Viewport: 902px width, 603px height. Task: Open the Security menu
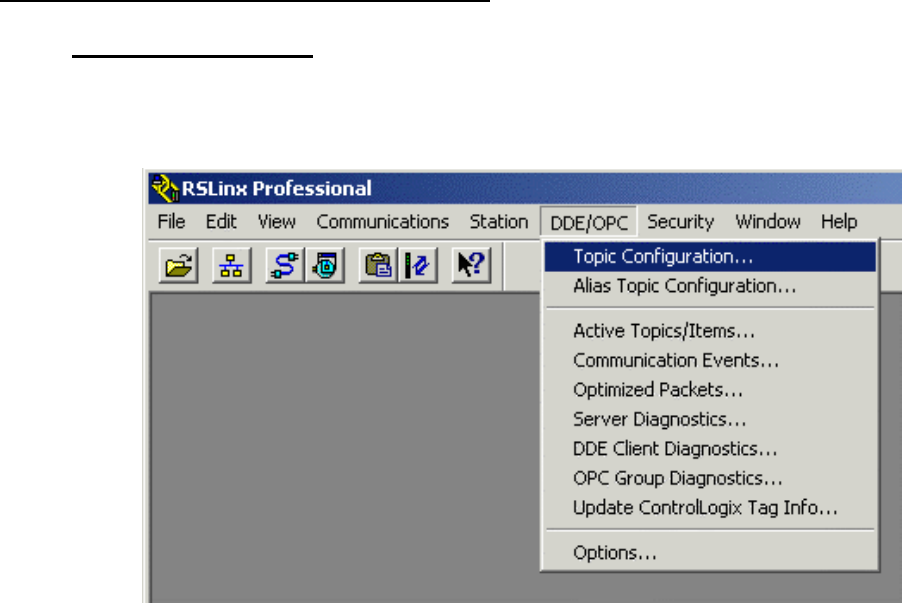(681, 222)
